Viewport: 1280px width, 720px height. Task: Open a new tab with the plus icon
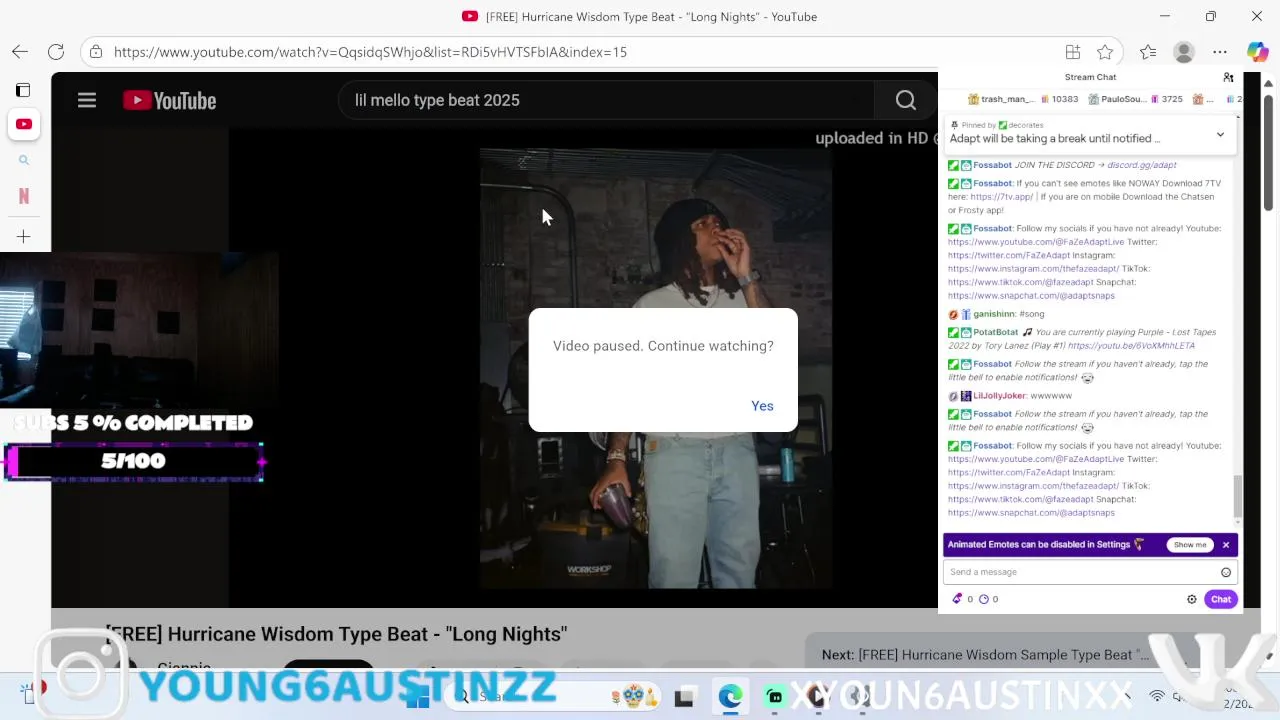pos(23,237)
